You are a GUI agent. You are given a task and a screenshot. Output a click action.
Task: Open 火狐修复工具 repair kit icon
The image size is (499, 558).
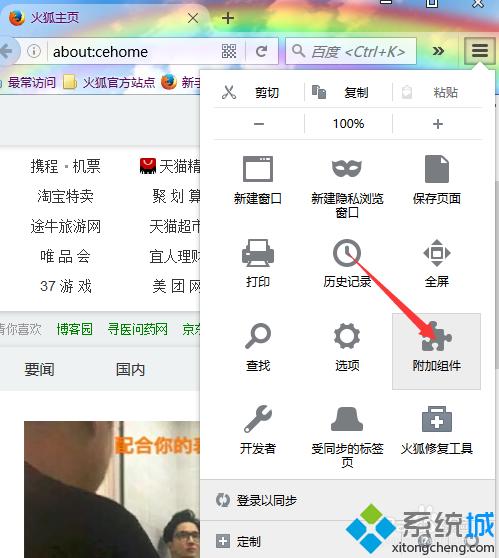click(437, 419)
